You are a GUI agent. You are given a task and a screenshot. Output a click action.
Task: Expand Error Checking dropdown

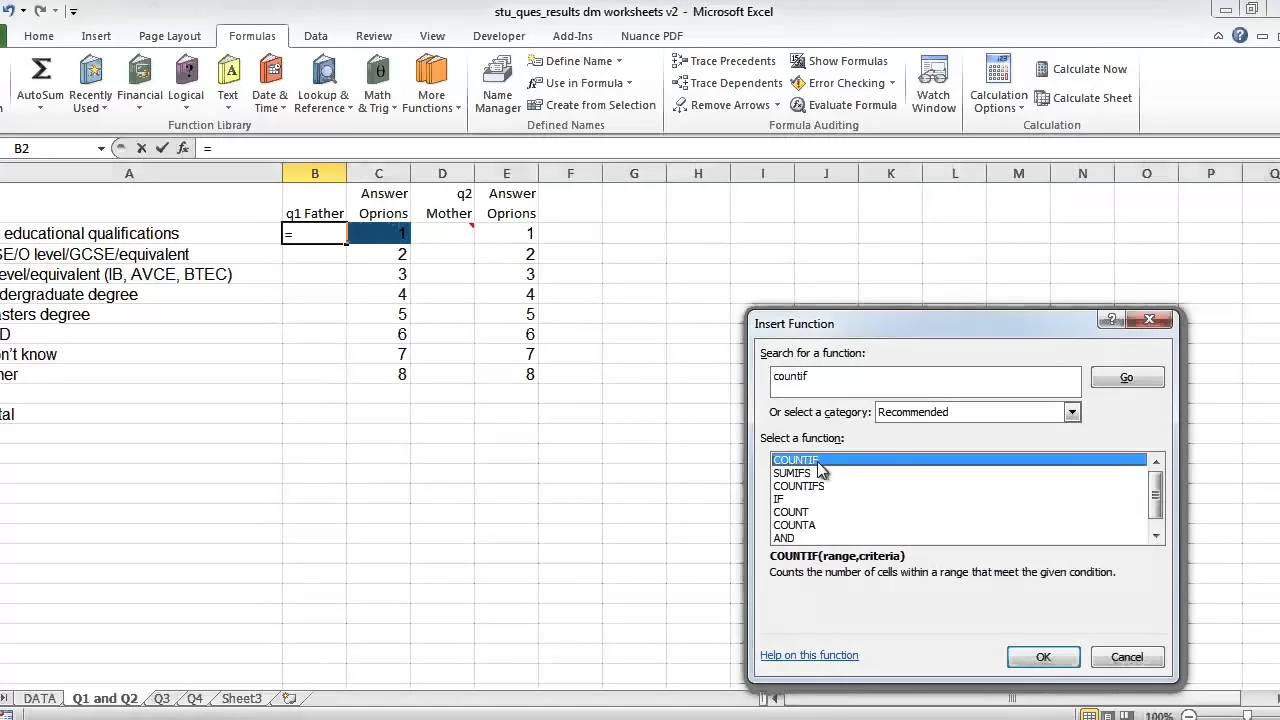pyautogui.click(x=892, y=83)
